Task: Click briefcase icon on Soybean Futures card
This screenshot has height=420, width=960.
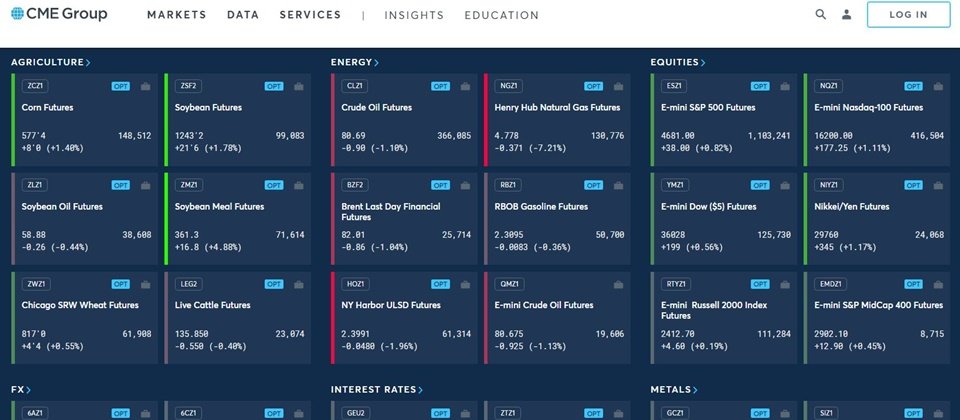Action: [299, 86]
